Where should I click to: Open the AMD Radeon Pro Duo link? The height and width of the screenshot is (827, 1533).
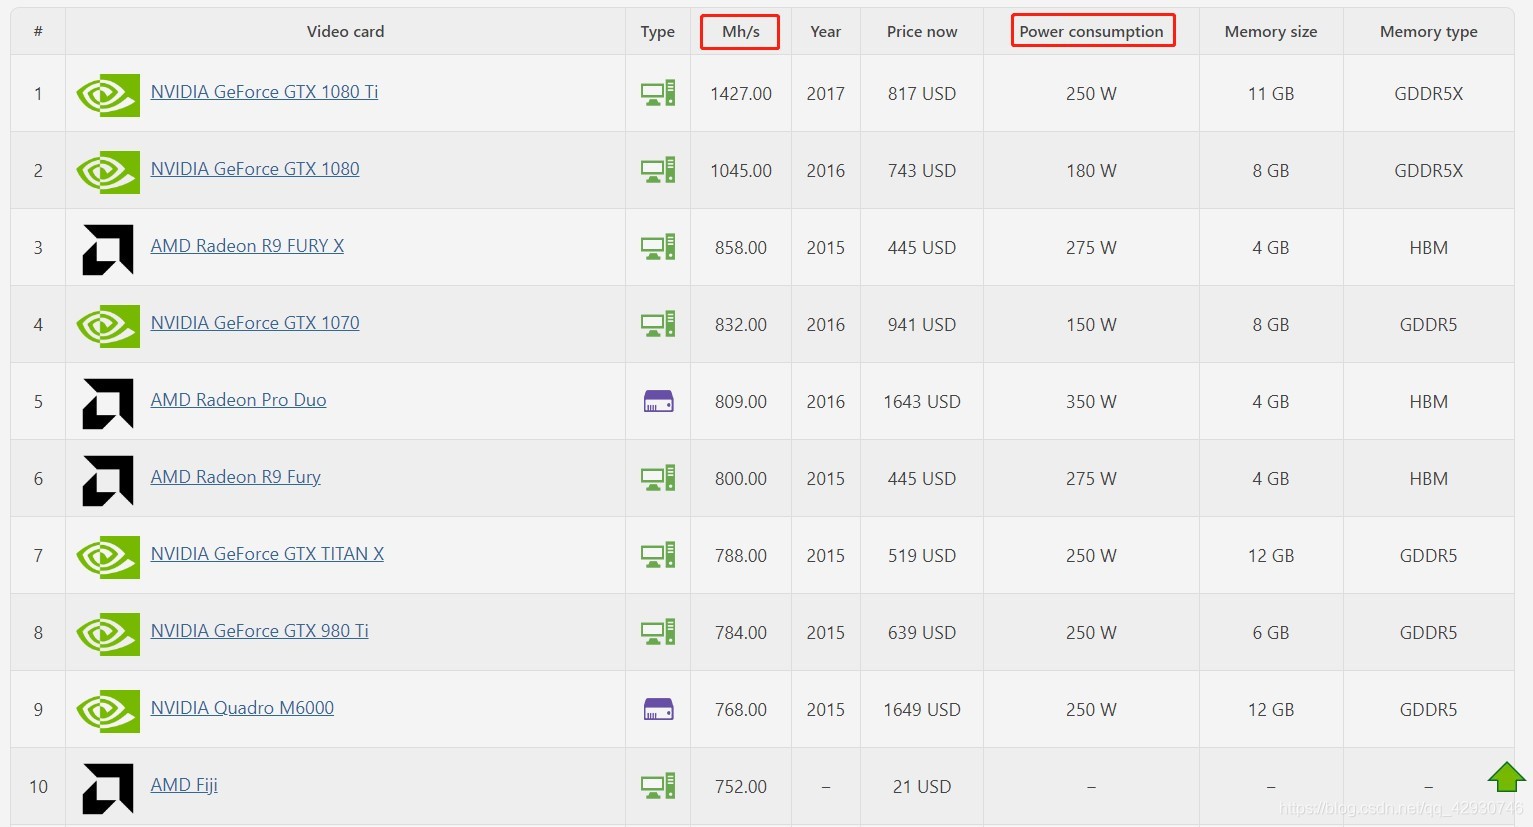(x=238, y=400)
